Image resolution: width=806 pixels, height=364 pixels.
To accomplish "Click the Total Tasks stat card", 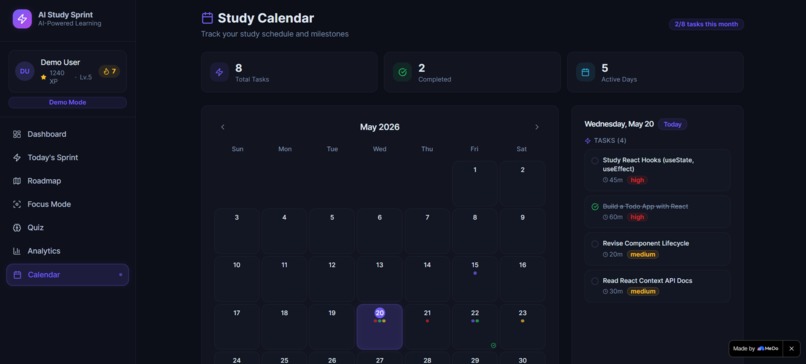I will [289, 72].
